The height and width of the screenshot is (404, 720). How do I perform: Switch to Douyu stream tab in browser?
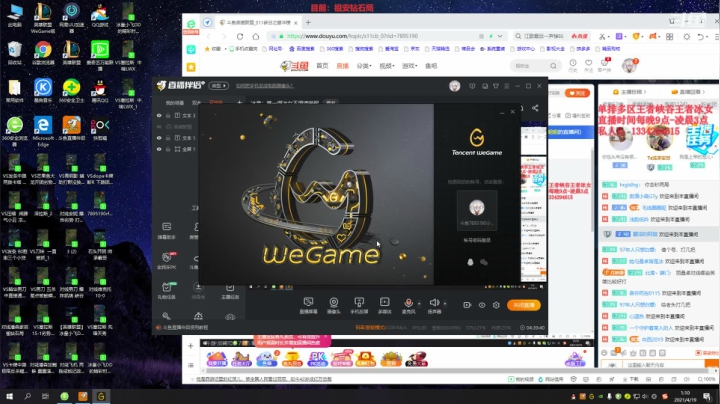[x=259, y=22]
